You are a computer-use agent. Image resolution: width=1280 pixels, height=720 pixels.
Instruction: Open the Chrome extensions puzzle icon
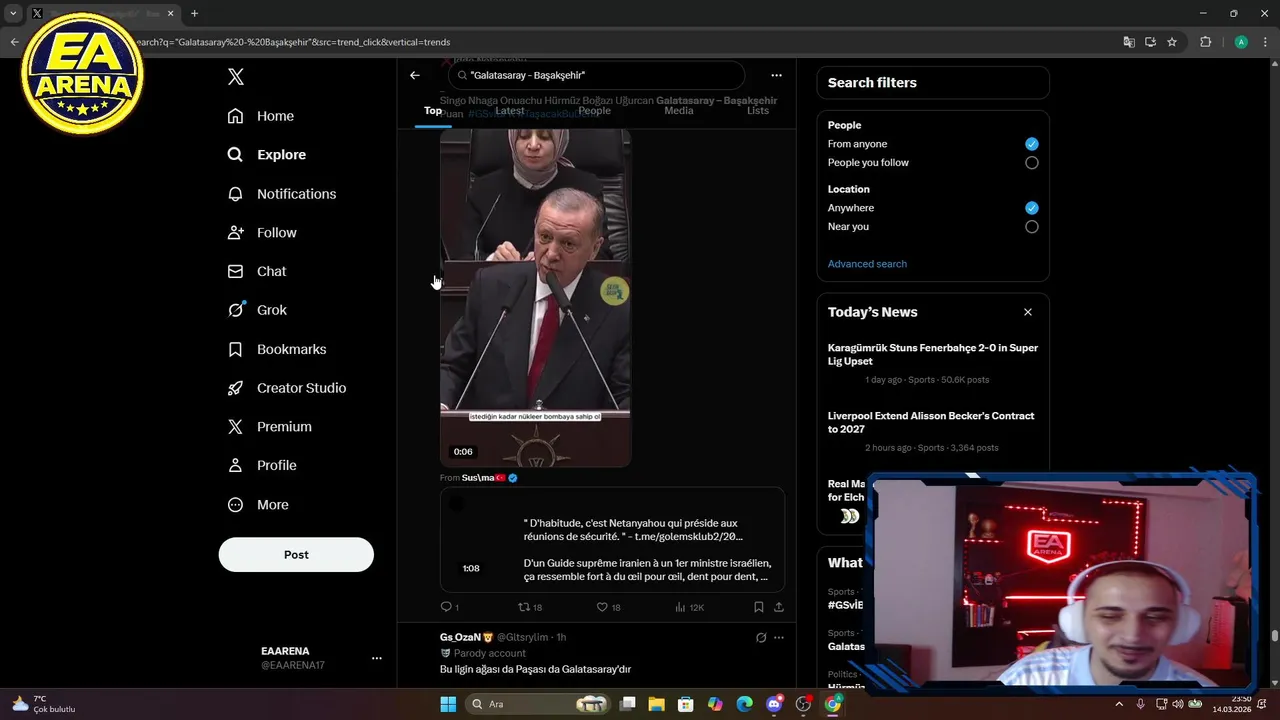(1205, 42)
